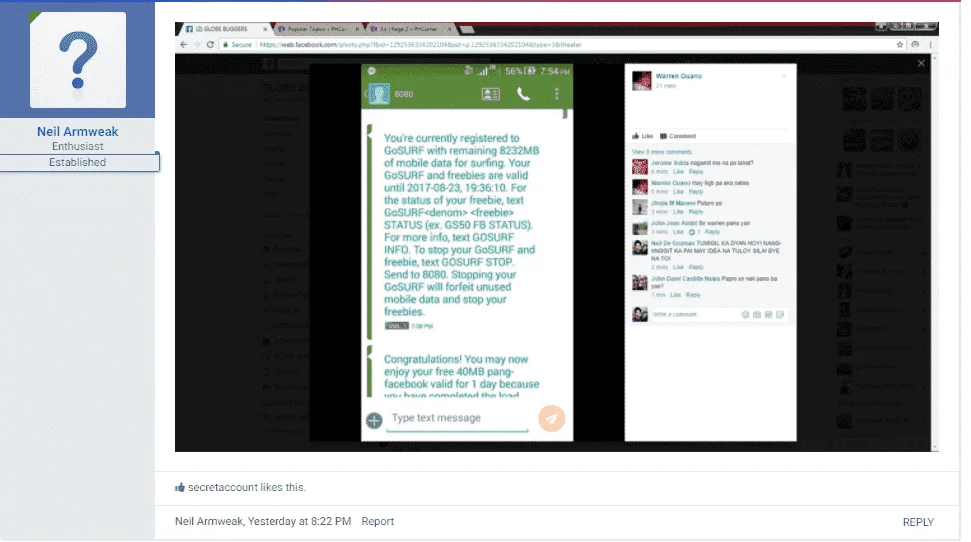Viewport: 971px width, 542px height.
Task: Open Warren Ouano's profile from post header
Action: tap(679, 76)
